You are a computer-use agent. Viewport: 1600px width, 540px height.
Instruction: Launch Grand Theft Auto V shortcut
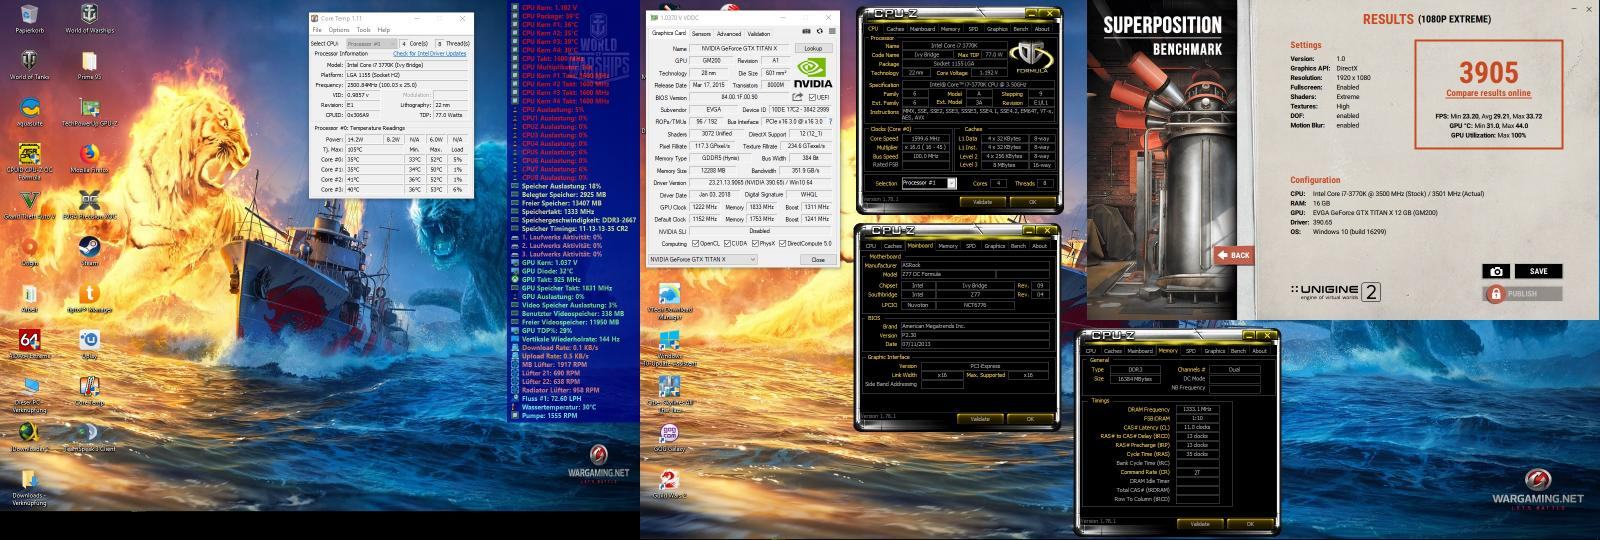pyautogui.click(x=29, y=204)
